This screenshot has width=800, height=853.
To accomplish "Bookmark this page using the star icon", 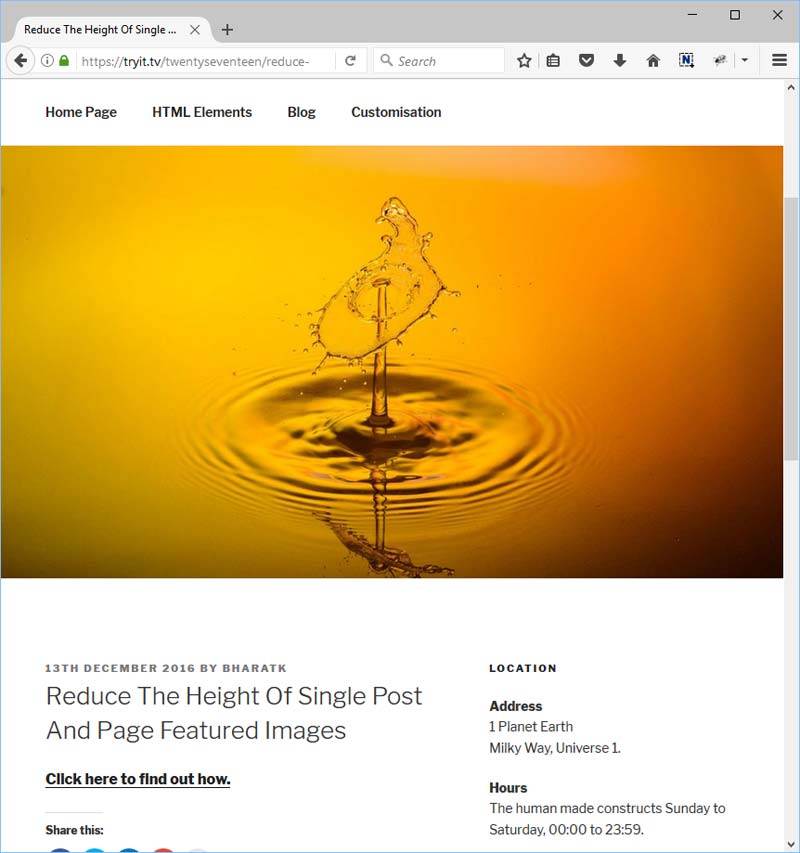I will pyautogui.click(x=524, y=60).
